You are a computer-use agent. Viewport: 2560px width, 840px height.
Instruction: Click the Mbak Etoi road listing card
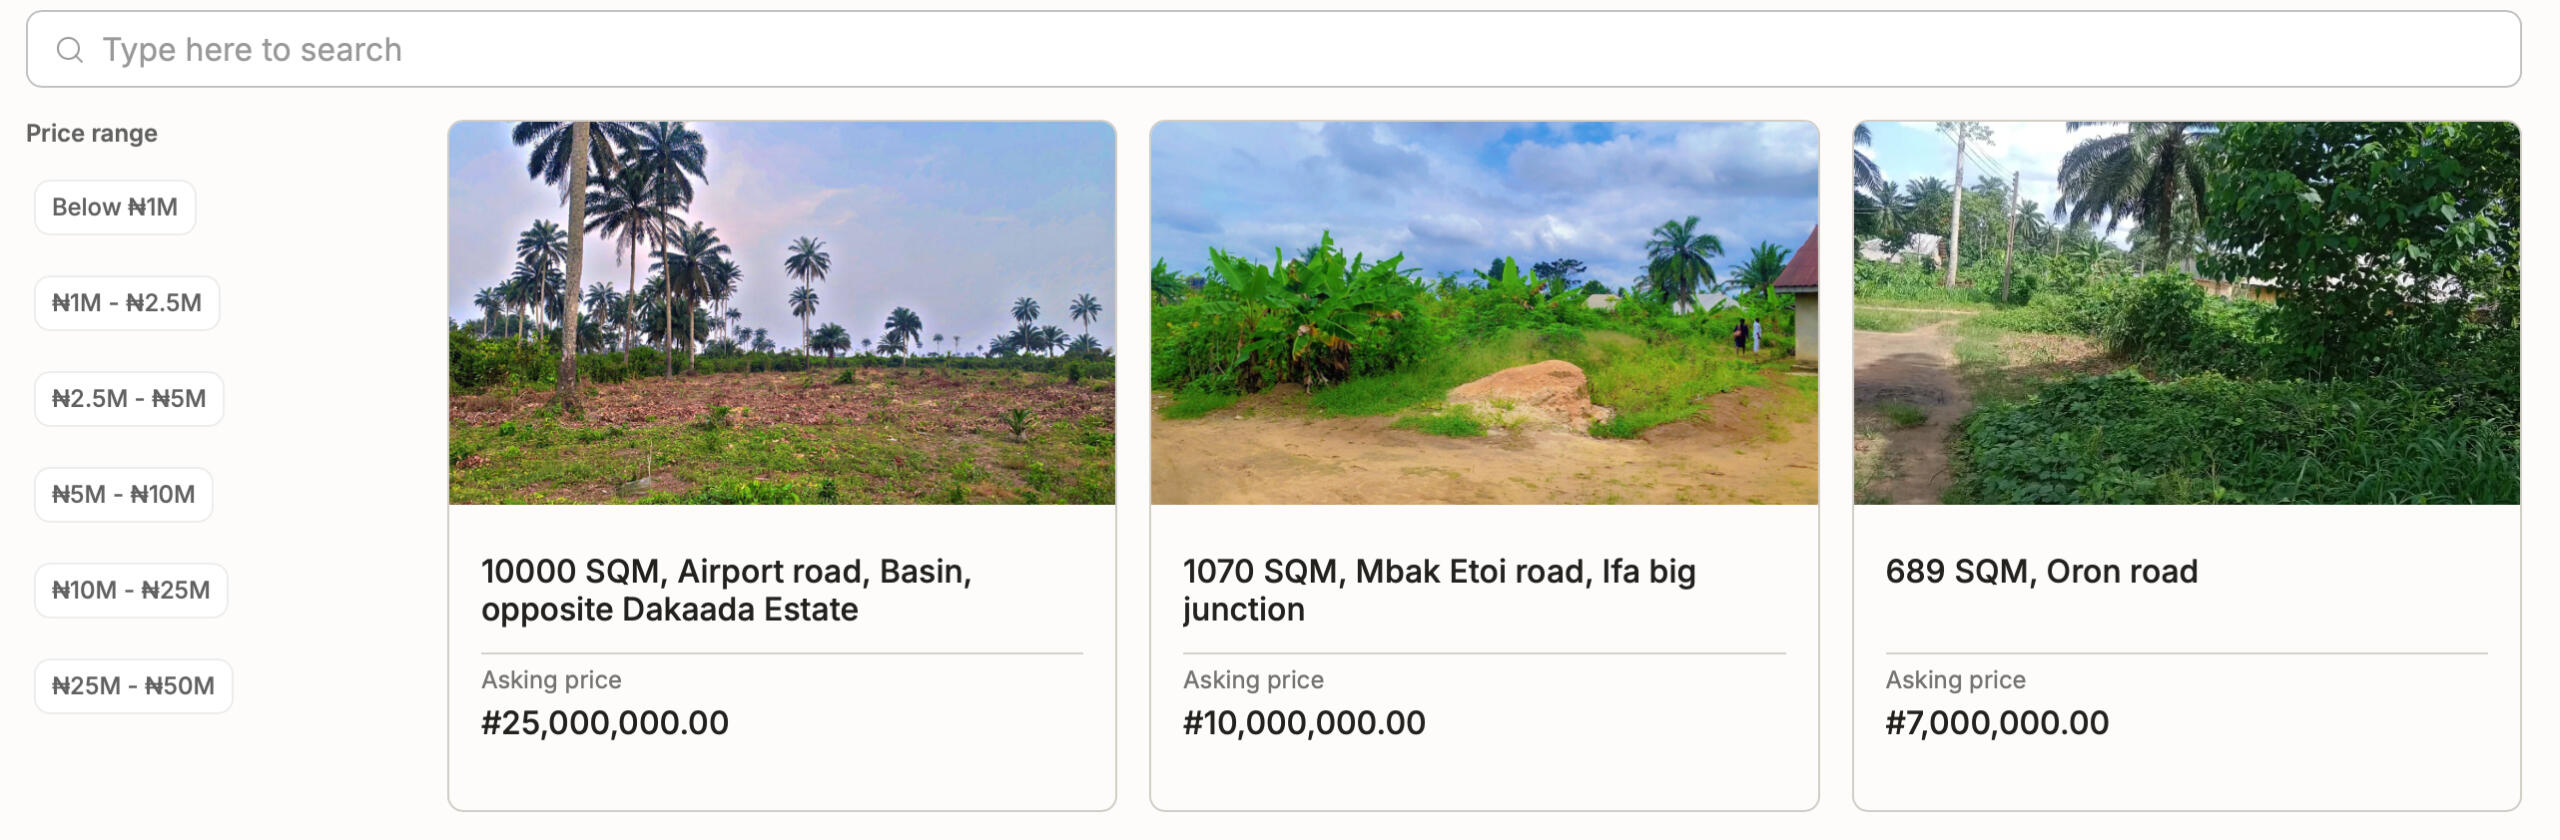coord(1485,470)
